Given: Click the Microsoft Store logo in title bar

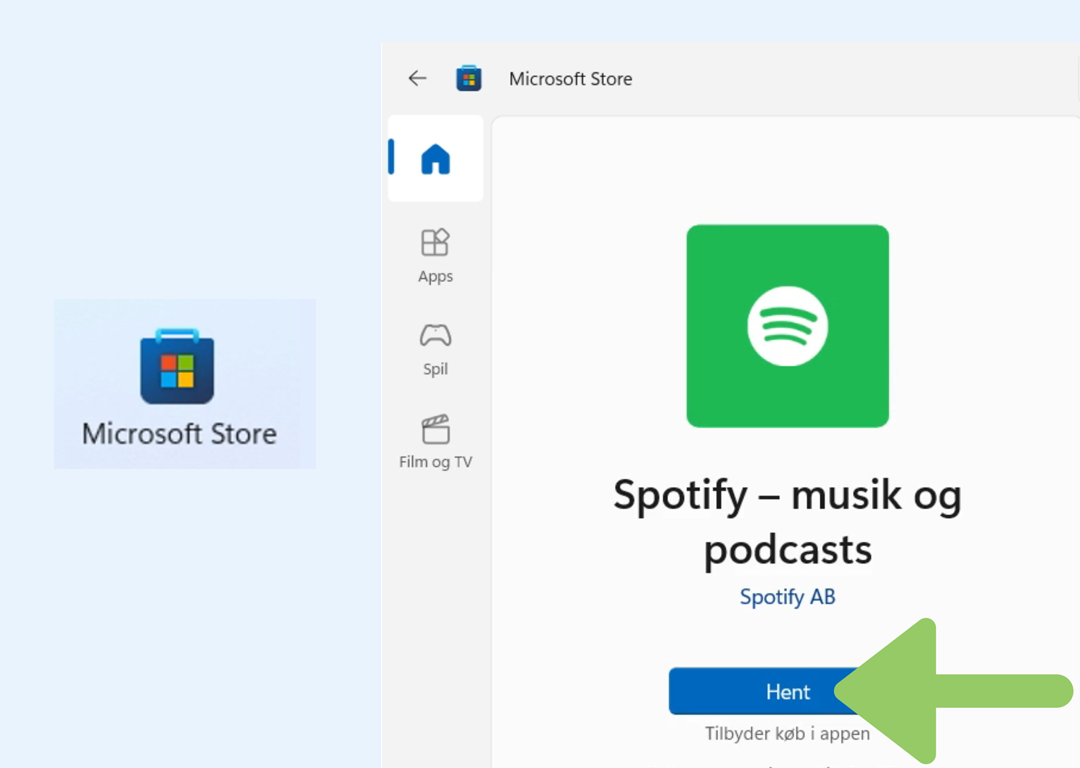Looking at the screenshot, I should [x=468, y=79].
